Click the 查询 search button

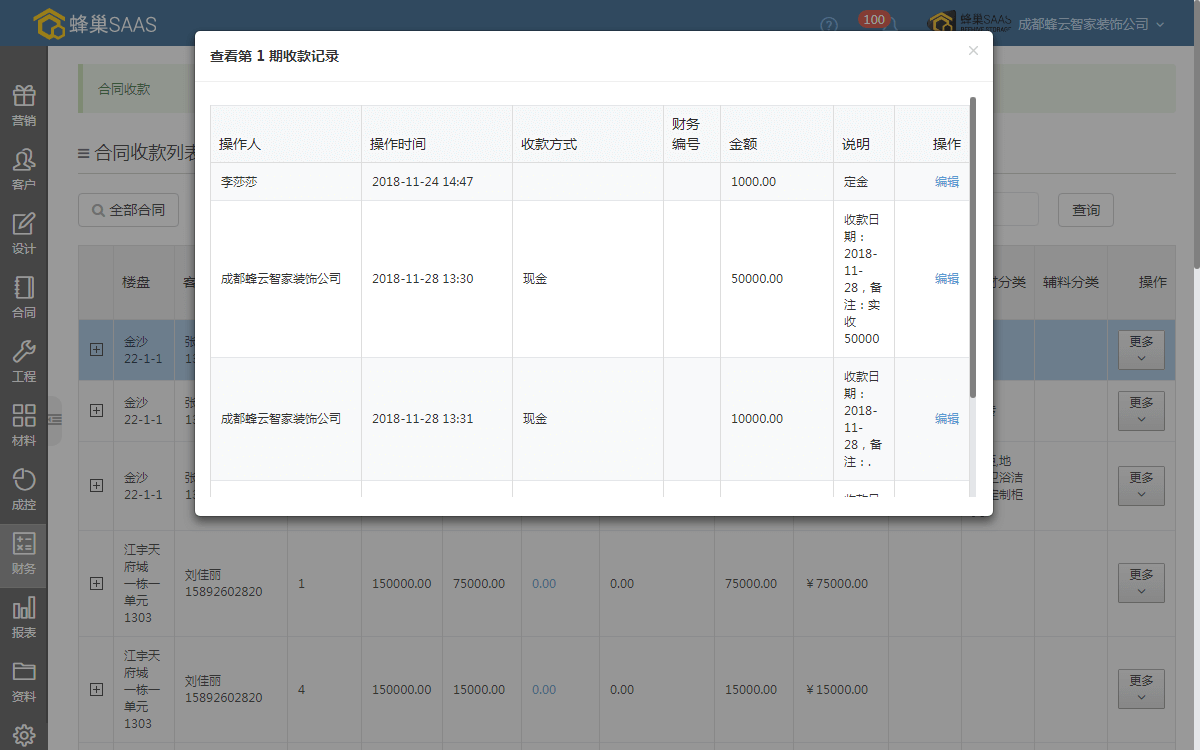tap(1086, 210)
